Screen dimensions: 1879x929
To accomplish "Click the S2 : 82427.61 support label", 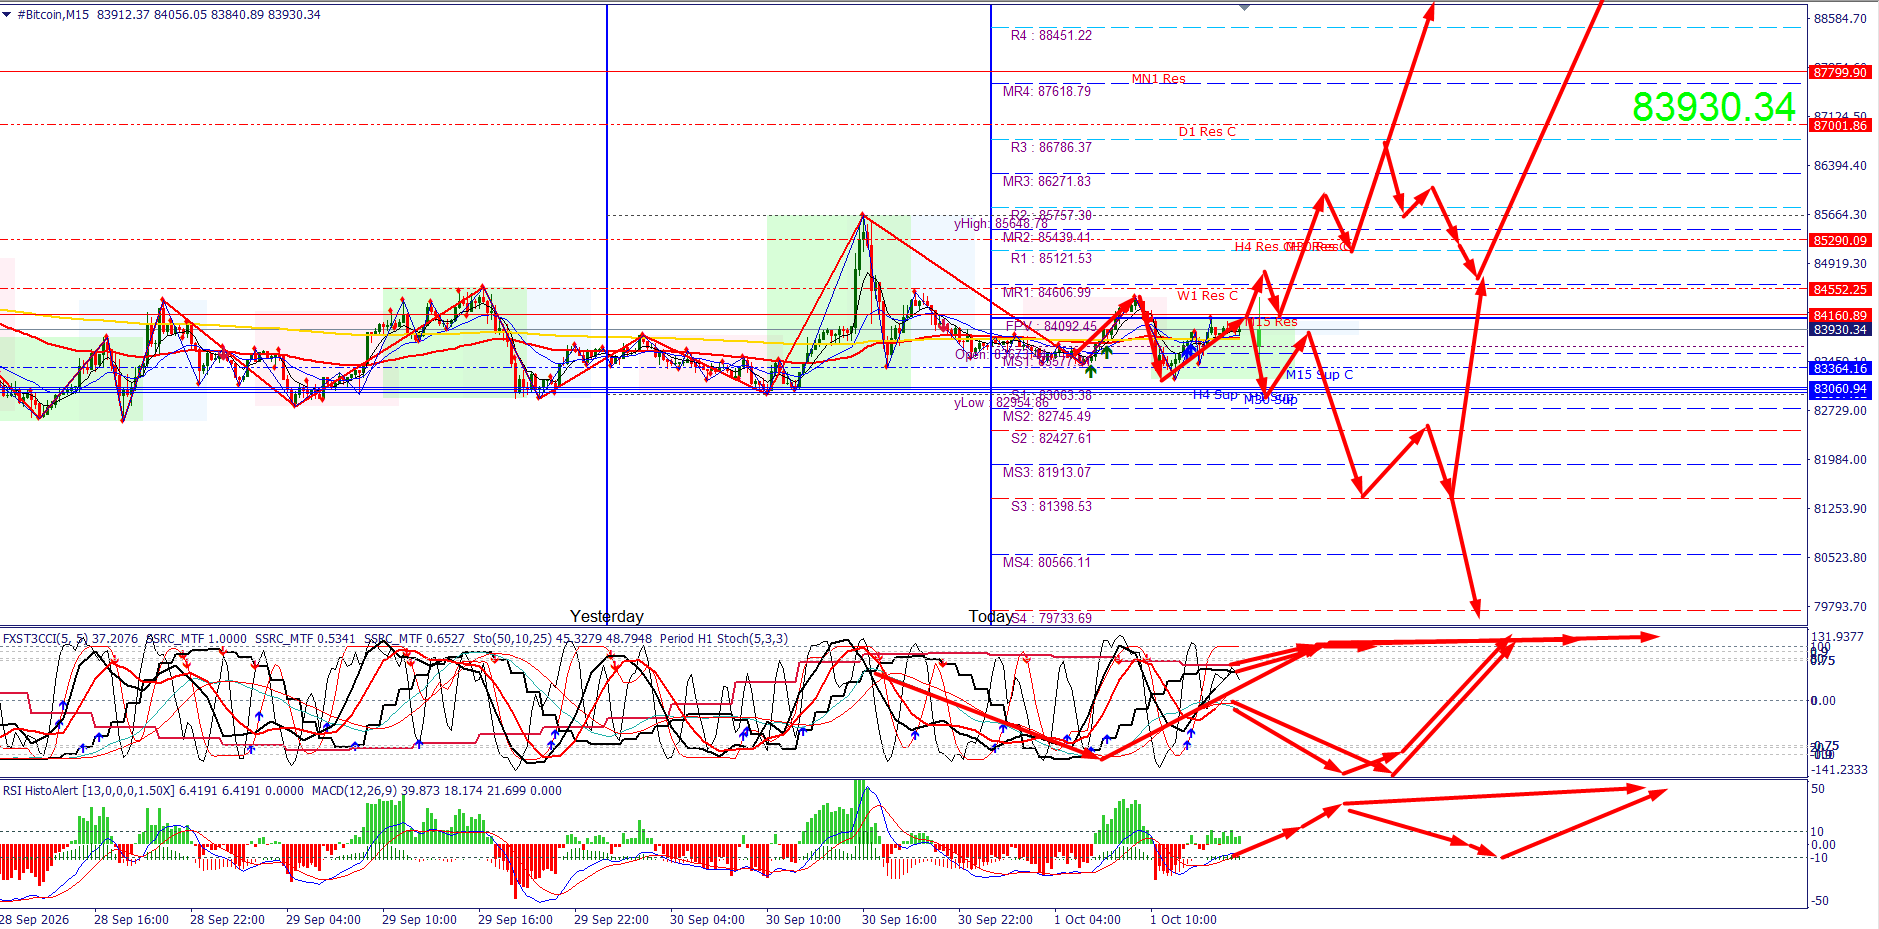I will point(1051,438).
